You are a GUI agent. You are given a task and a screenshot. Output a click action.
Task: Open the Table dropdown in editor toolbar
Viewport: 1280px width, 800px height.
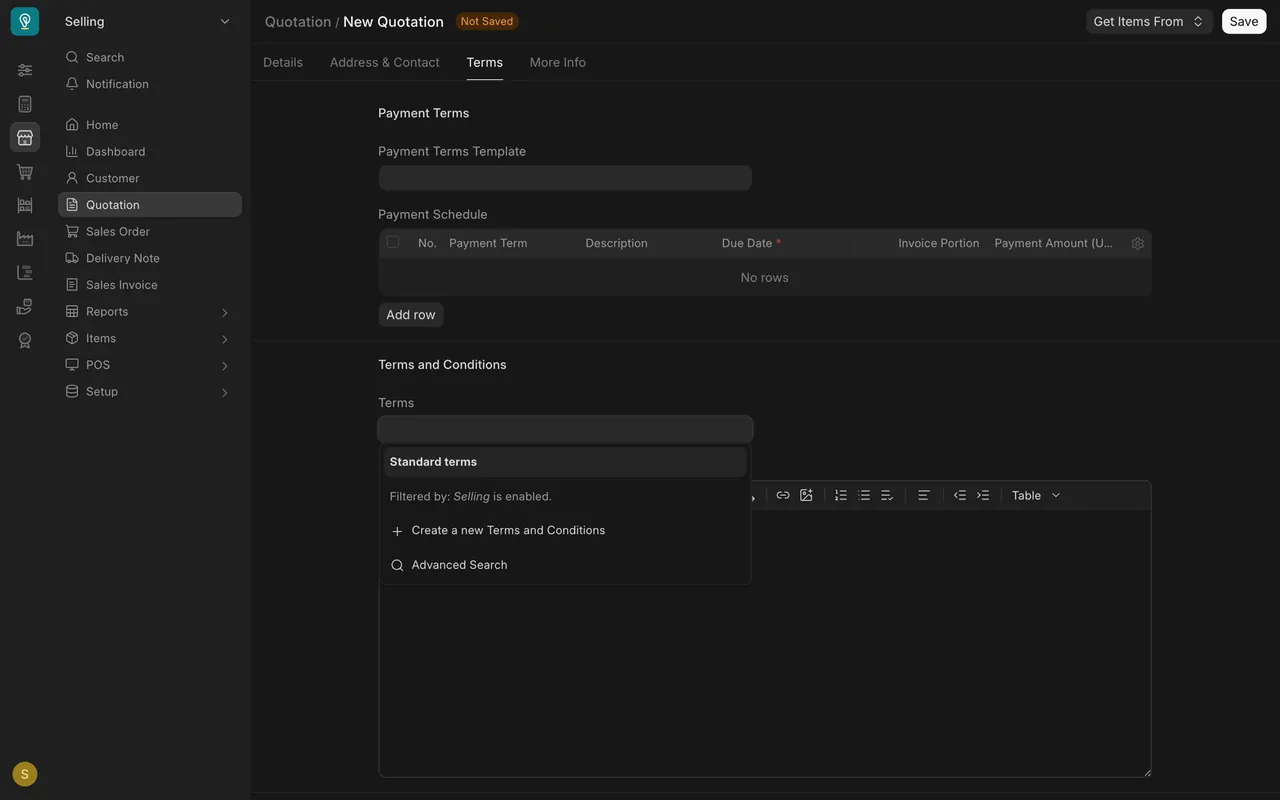click(1036, 495)
